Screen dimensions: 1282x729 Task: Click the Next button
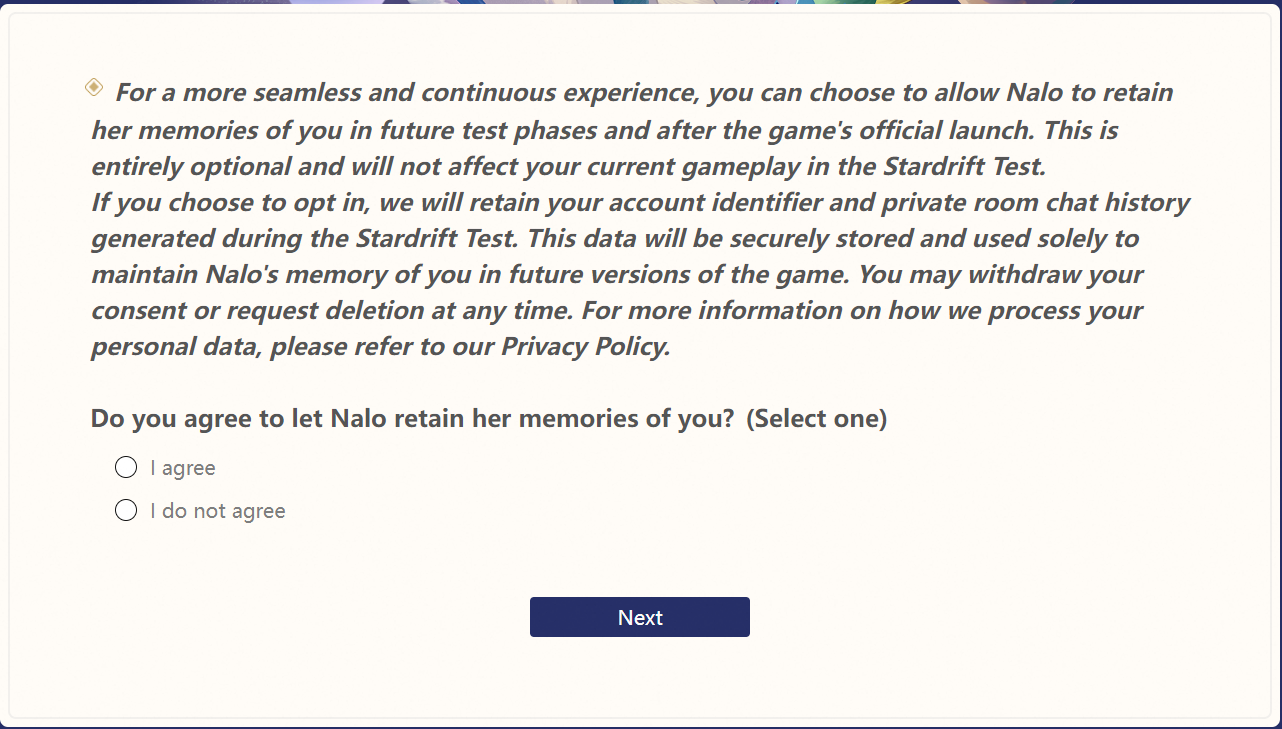(x=640, y=617)
